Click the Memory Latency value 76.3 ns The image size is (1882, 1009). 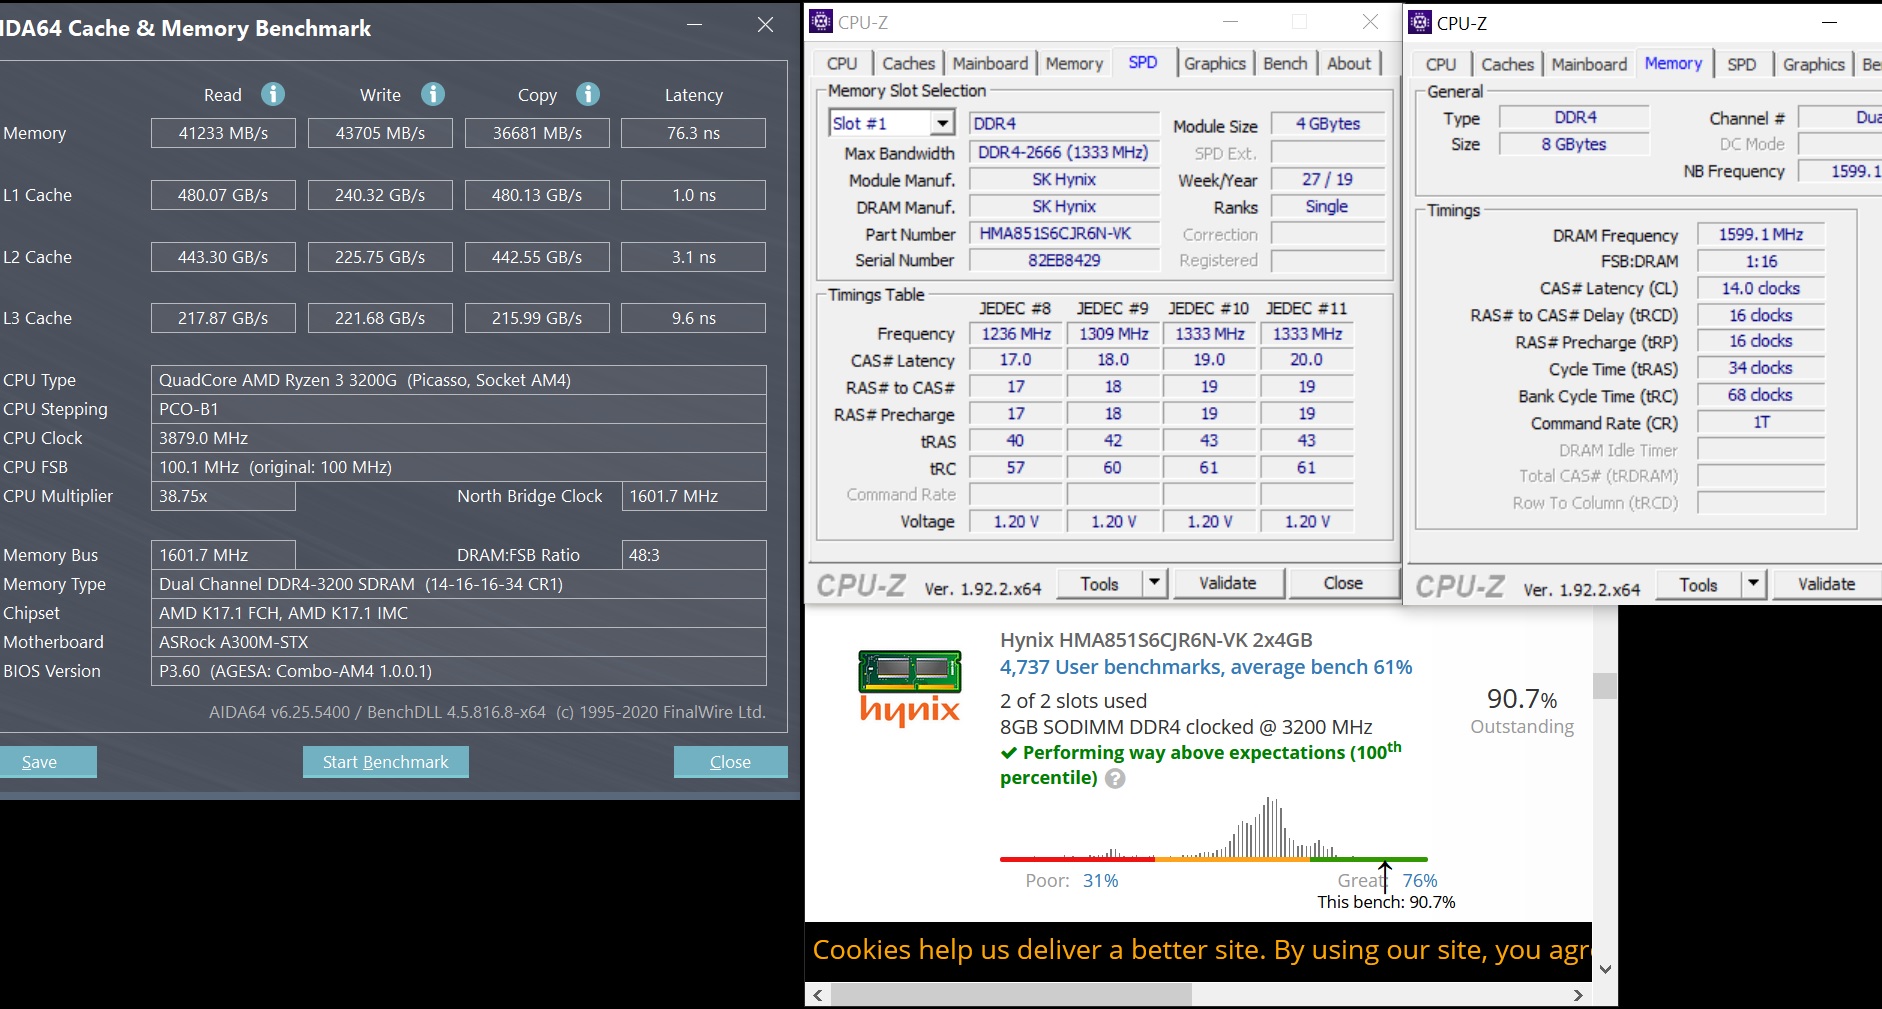(693, 133)
